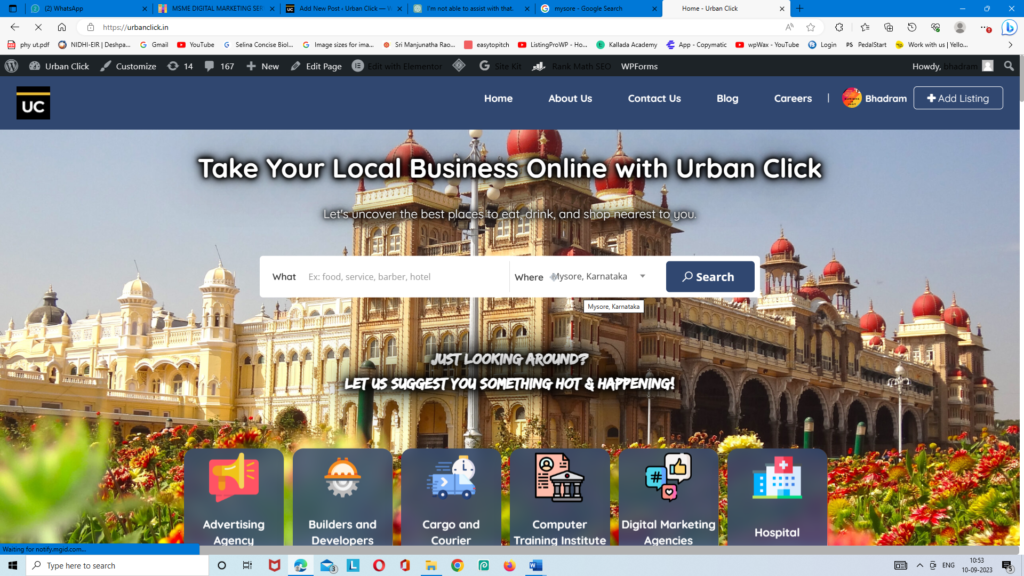Viewport: 1024px width, 576px height.
Task: Click the admin bar search icon
Action: click(1009, 66)
